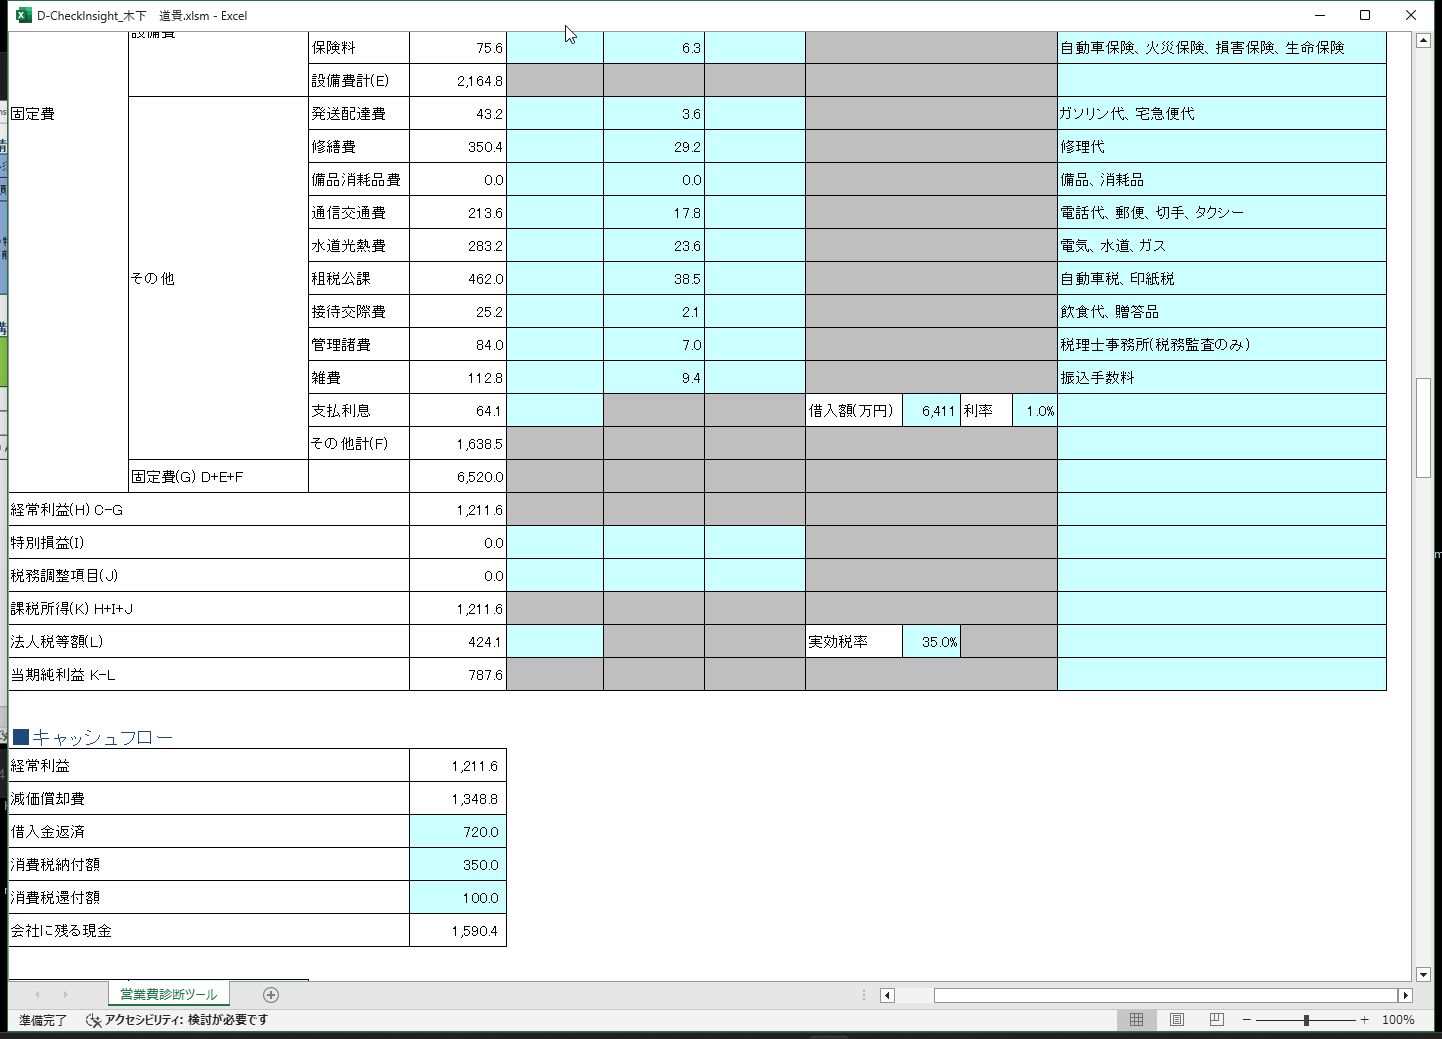The image size is (1442, 1039).
Task: Select the 消費税還付額 value cell 100.0
Action: pos(458,898)
